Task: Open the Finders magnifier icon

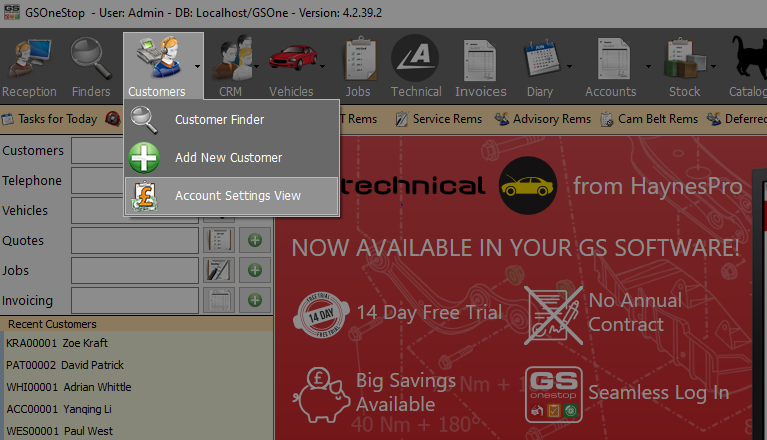Action: point(91,67)
